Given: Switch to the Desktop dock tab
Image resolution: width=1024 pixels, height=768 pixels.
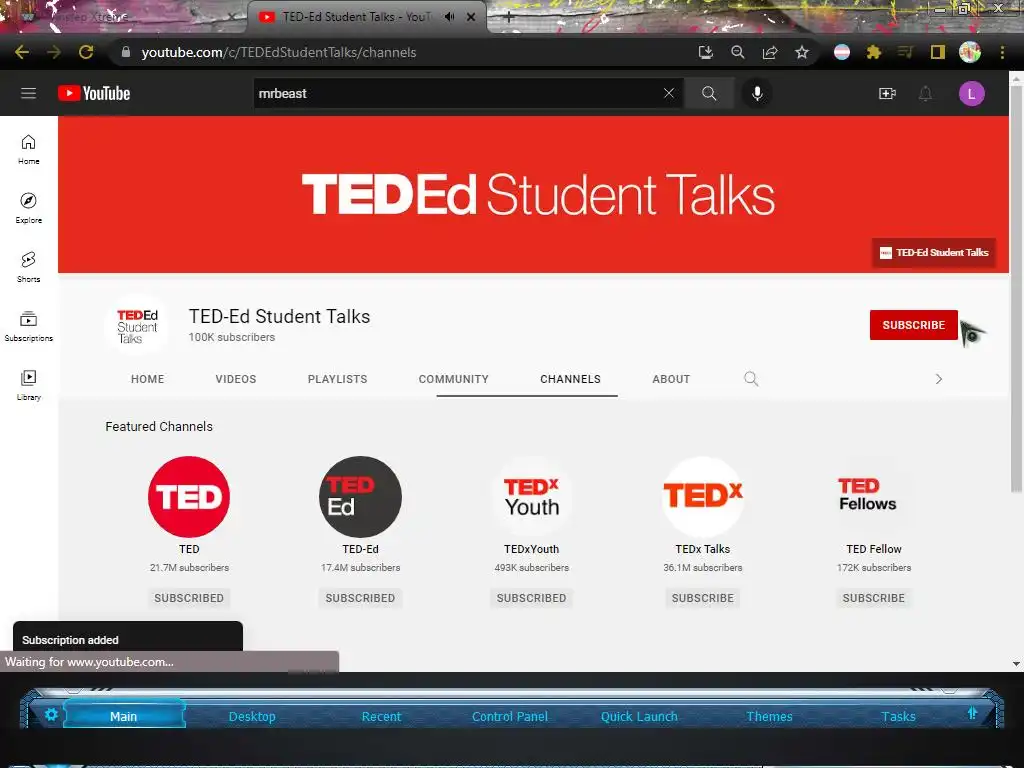Looking at the screenshot, I should tap(252, 716).
